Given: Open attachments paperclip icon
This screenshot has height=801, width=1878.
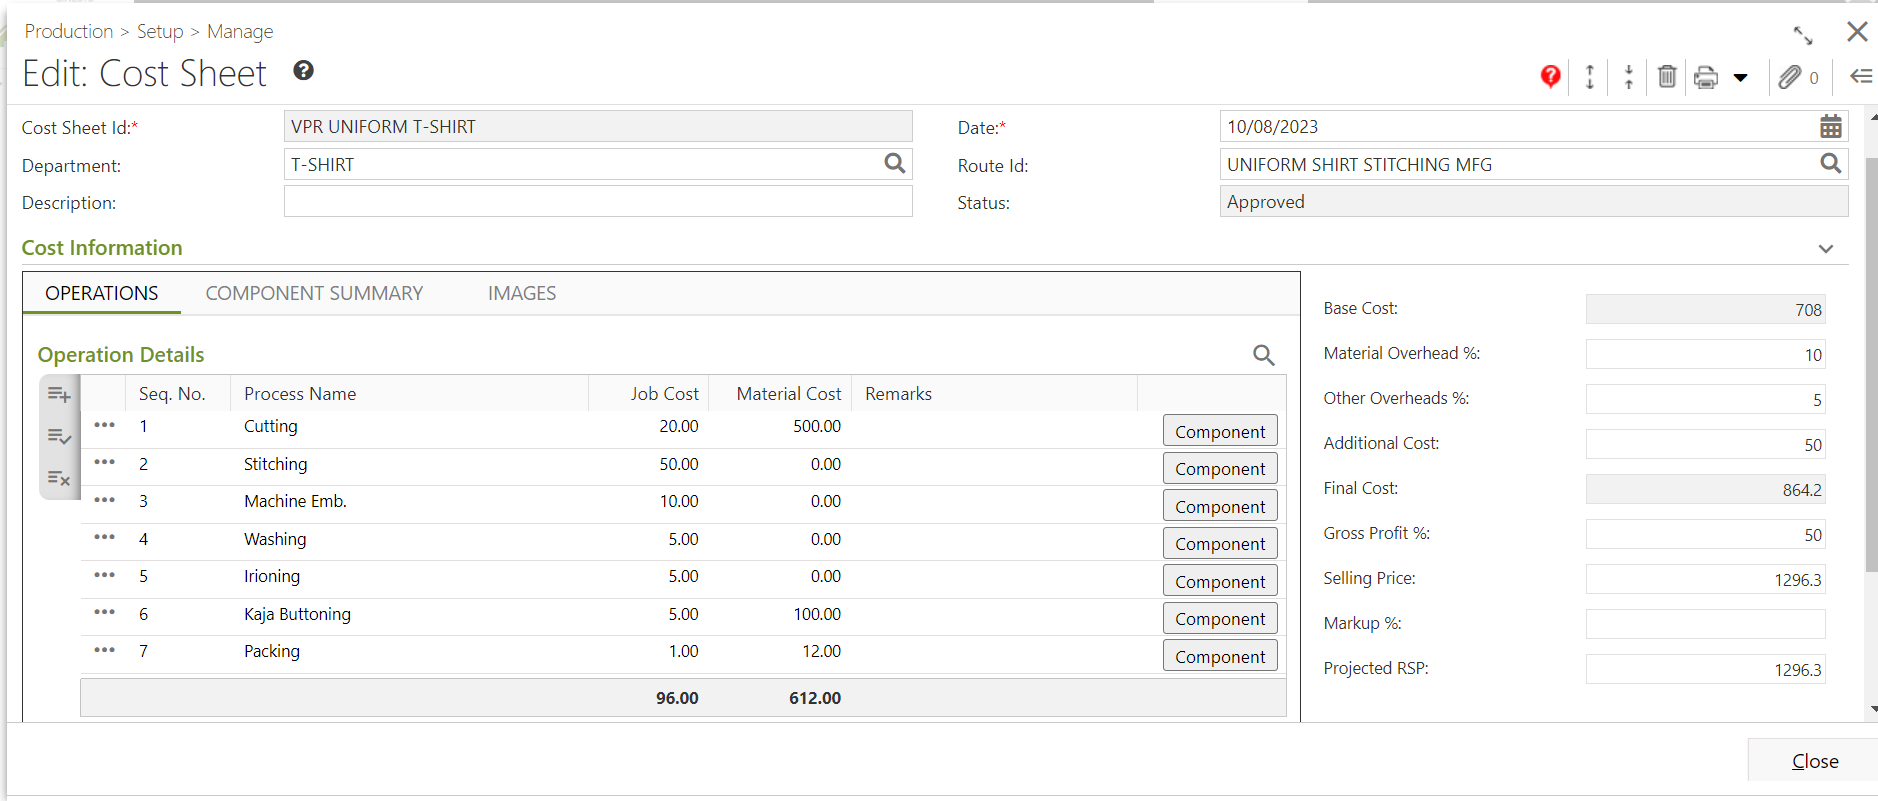Looking at the screenshot, I should click(1790, 77).
